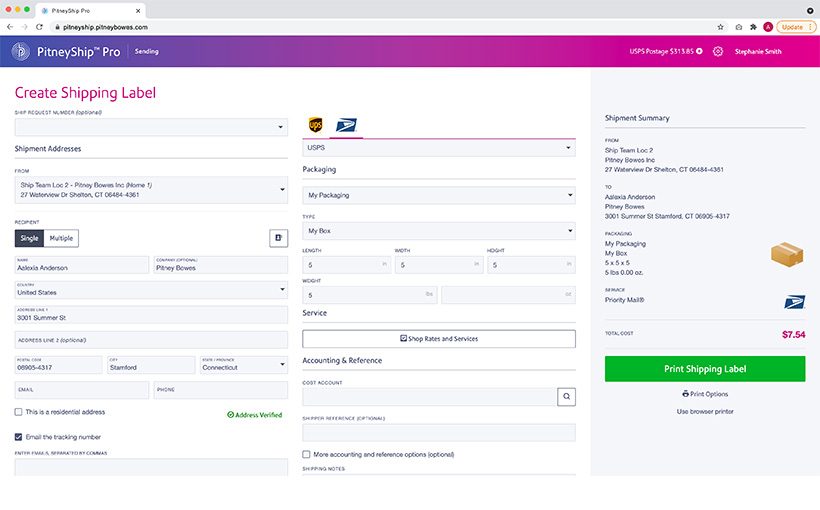Select the USPS carrier tab icon
The width and height of the screenshot is (820, 510).
point(346,125)
